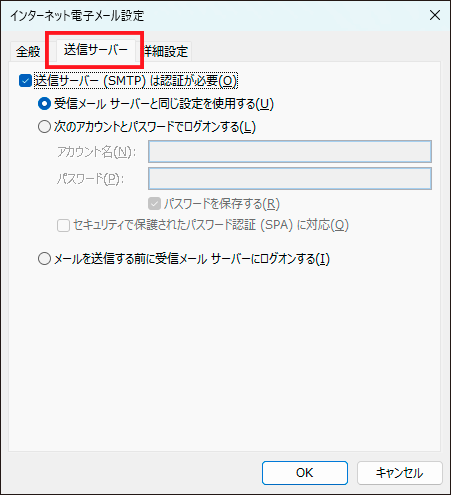Viewport: 451px width, 495px height.
Task: Click the パスワード input field
Action: click(x=290, y=179)
